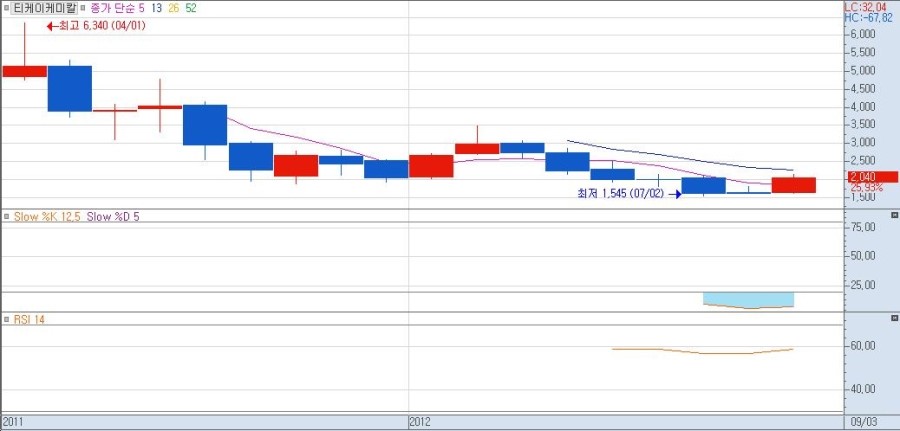Click the RSI panel's right-edge square button

coord(894,318)
